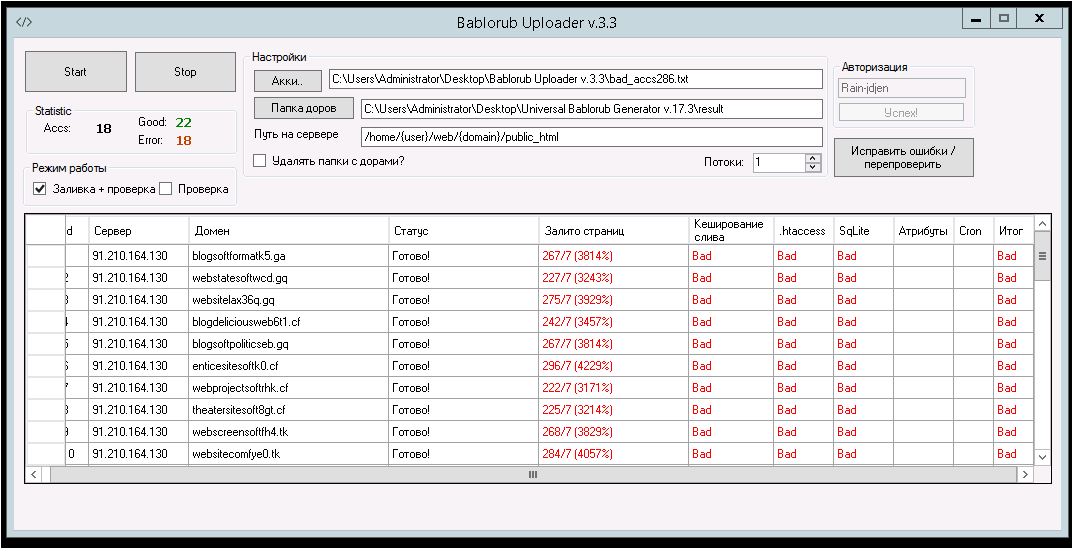1073x549 pixels.
Task: Click row header of blogsoftformatk5.ga row
Action: click(45, 256)
